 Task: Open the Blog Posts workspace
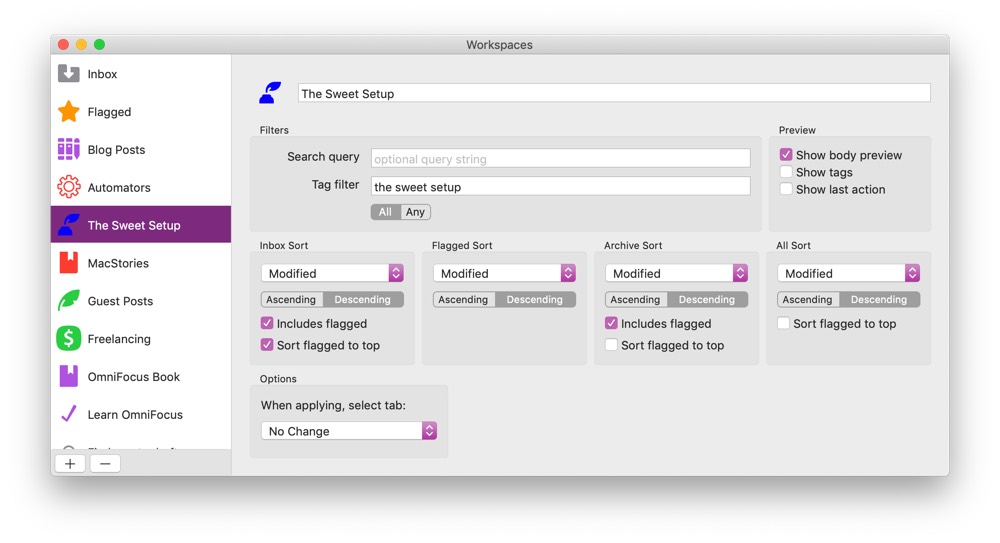(141, 149)
